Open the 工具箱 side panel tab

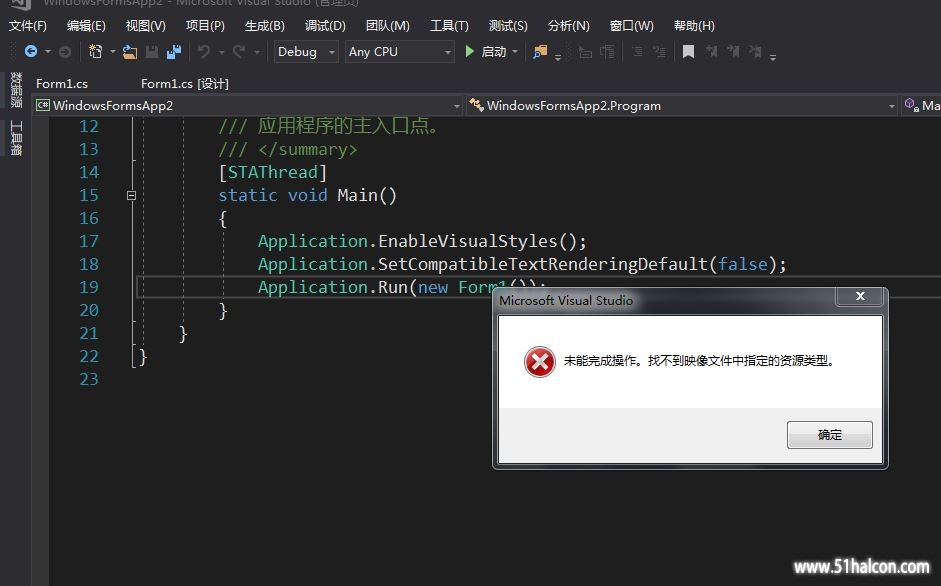coord(16,137)
